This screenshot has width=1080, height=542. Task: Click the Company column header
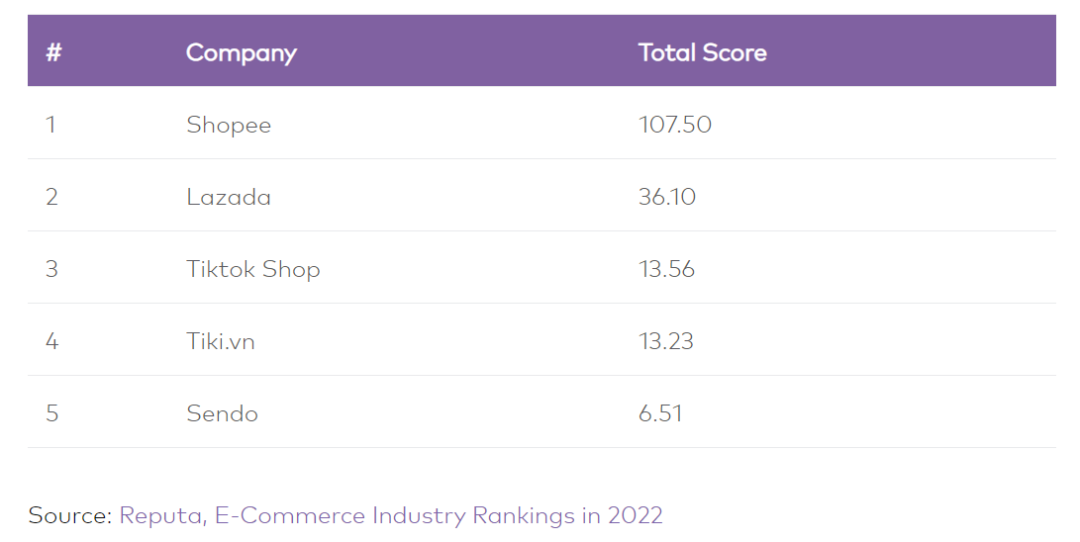pyautogui.click(x=241, y=52)
